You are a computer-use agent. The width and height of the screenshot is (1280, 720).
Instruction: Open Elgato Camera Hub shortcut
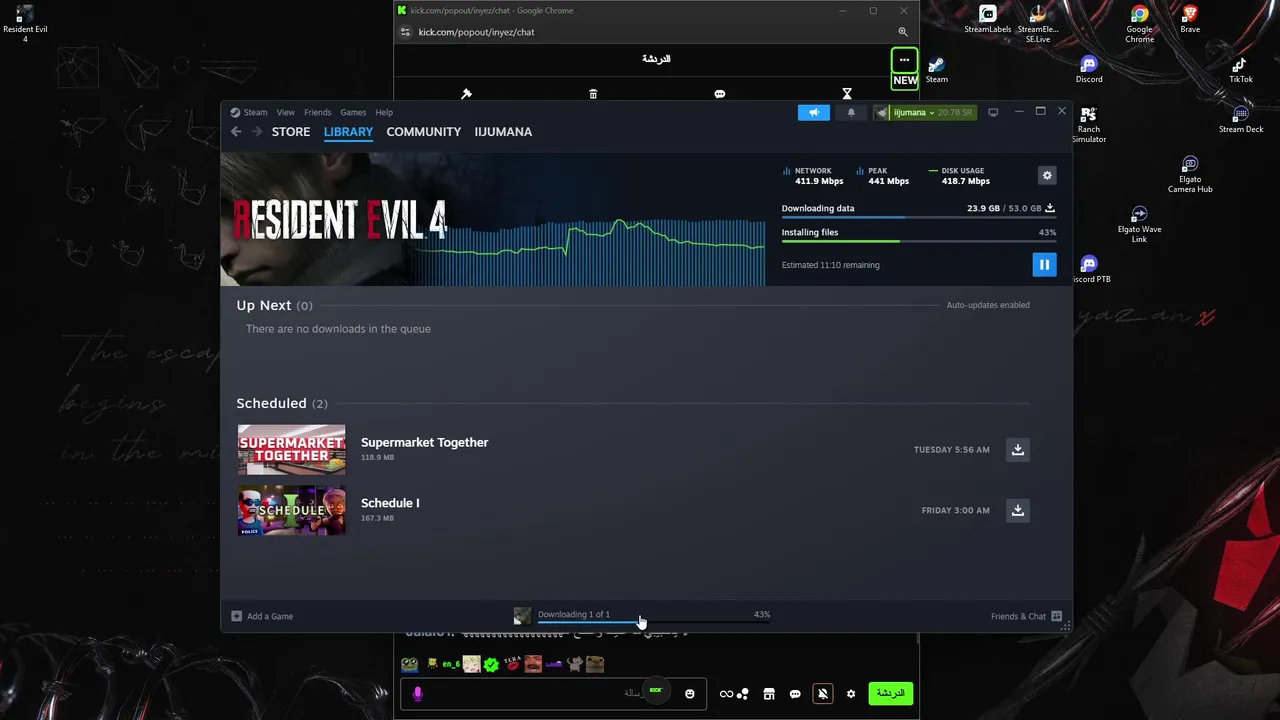[1190, 174]
